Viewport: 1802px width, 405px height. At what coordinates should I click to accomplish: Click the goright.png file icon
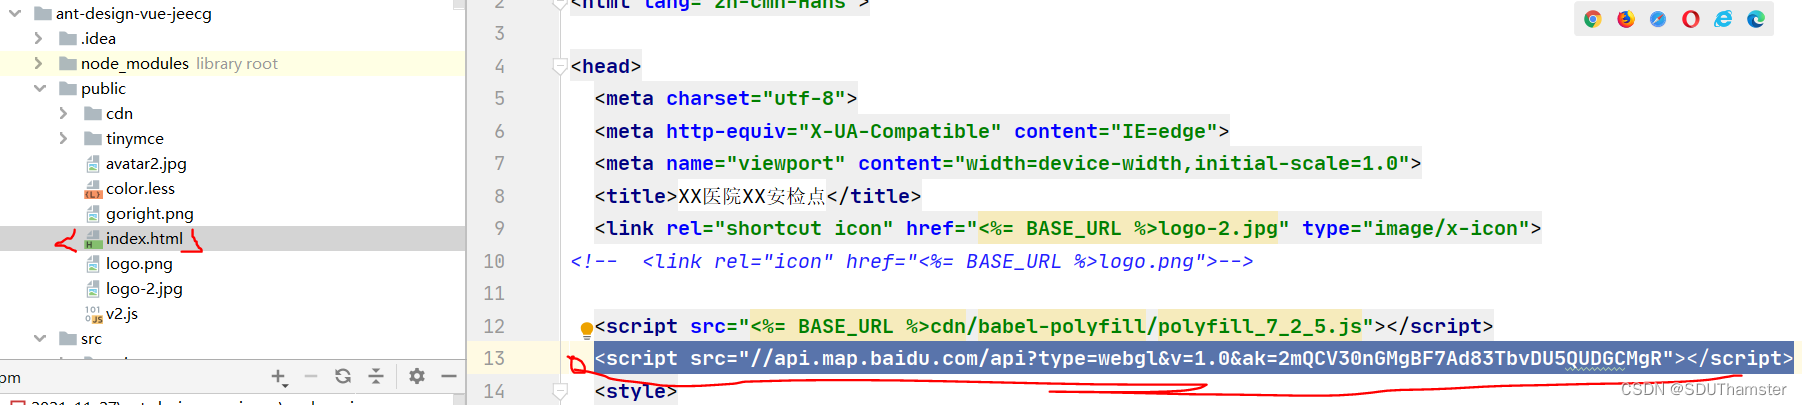(x=93, y=214)
